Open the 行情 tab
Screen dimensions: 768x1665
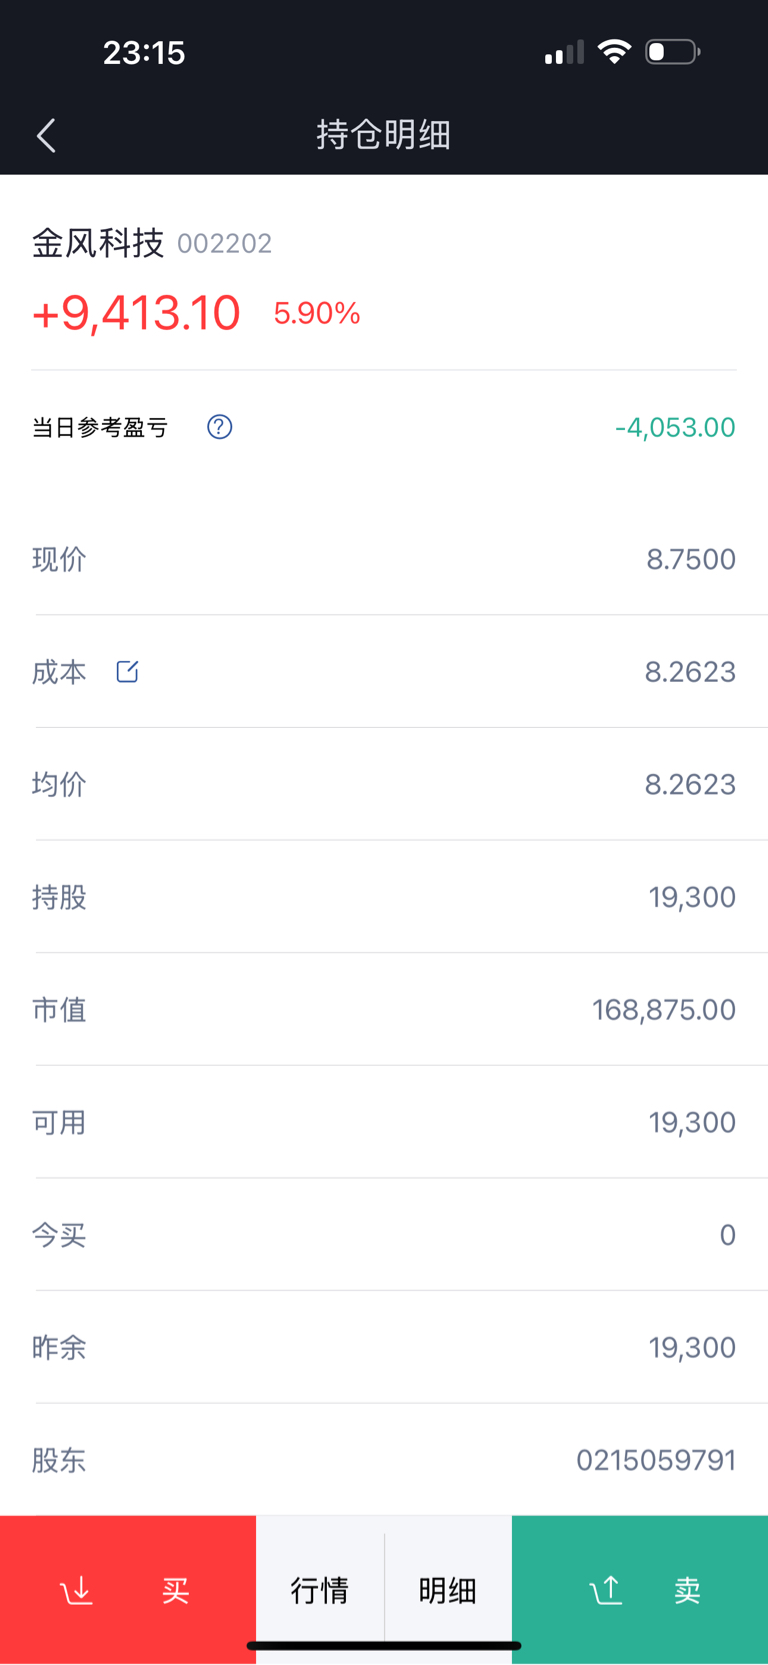click(x=320, y=1590)
